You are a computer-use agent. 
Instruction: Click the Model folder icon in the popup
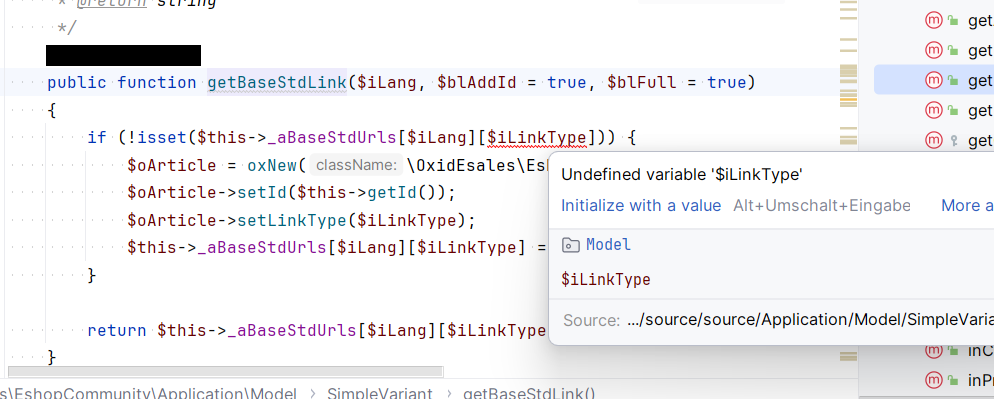pyautogui.click(x=571, y=245)
